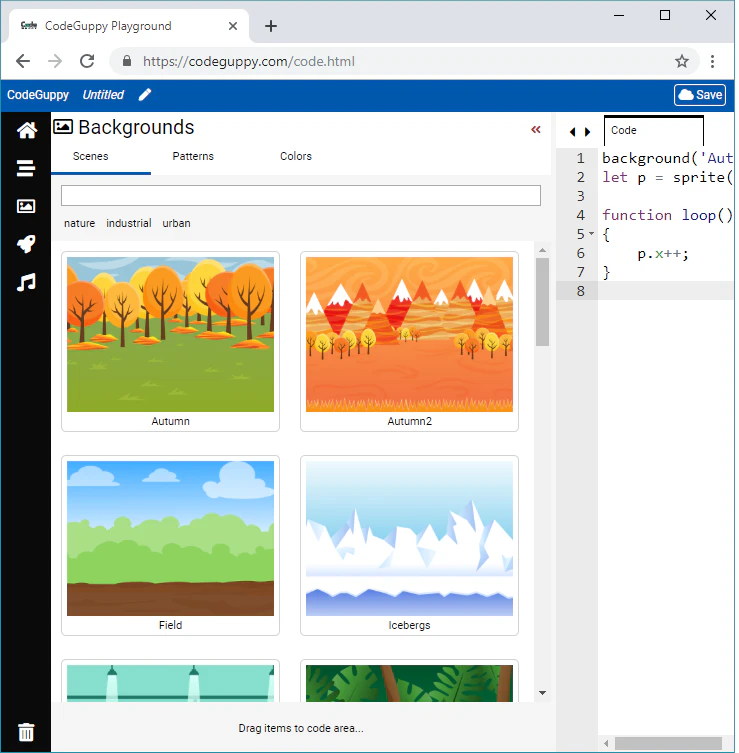Minimize the browser window

point(619,15)
